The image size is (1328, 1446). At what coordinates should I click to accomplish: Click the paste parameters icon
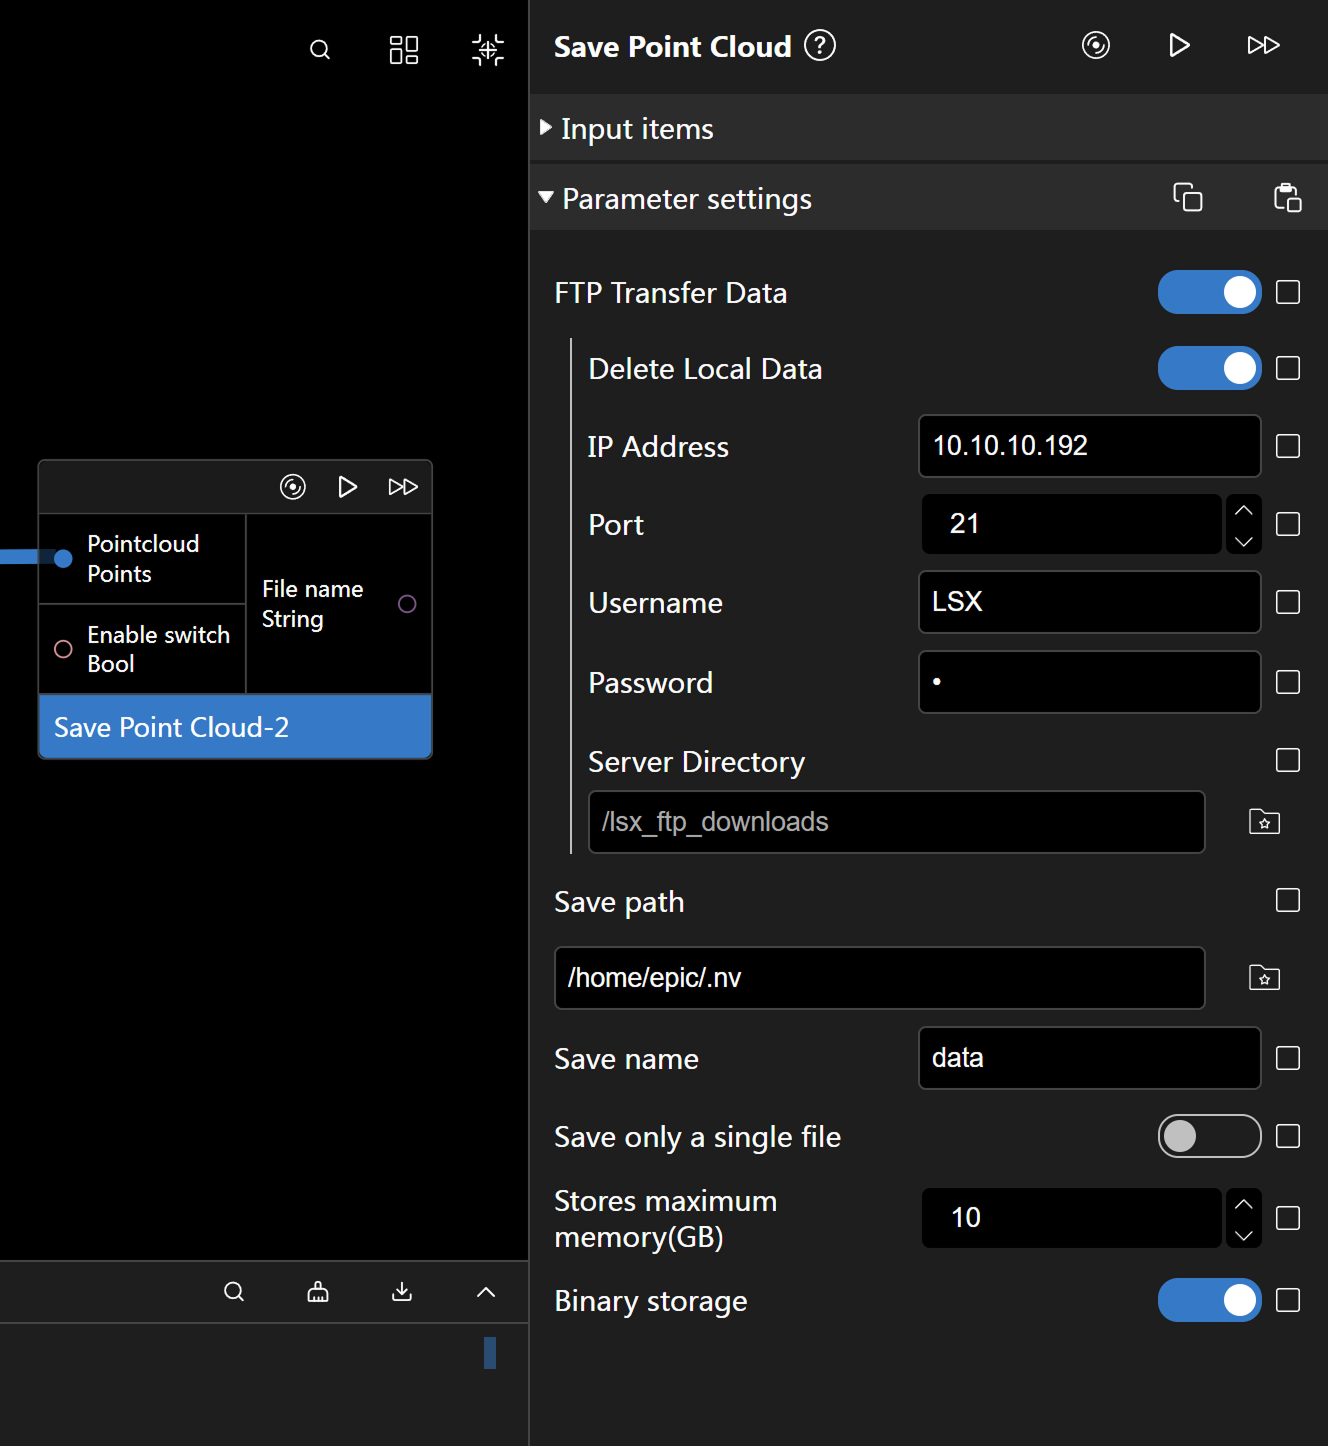(1287, 197)
